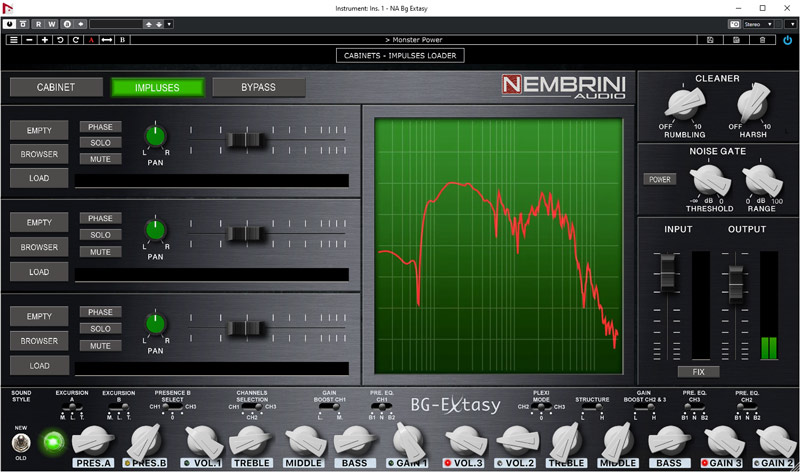Click the trash icon to delete preset
Image resolution: width=800 pixels, height=472 pixels.
[x=762, y=40]
